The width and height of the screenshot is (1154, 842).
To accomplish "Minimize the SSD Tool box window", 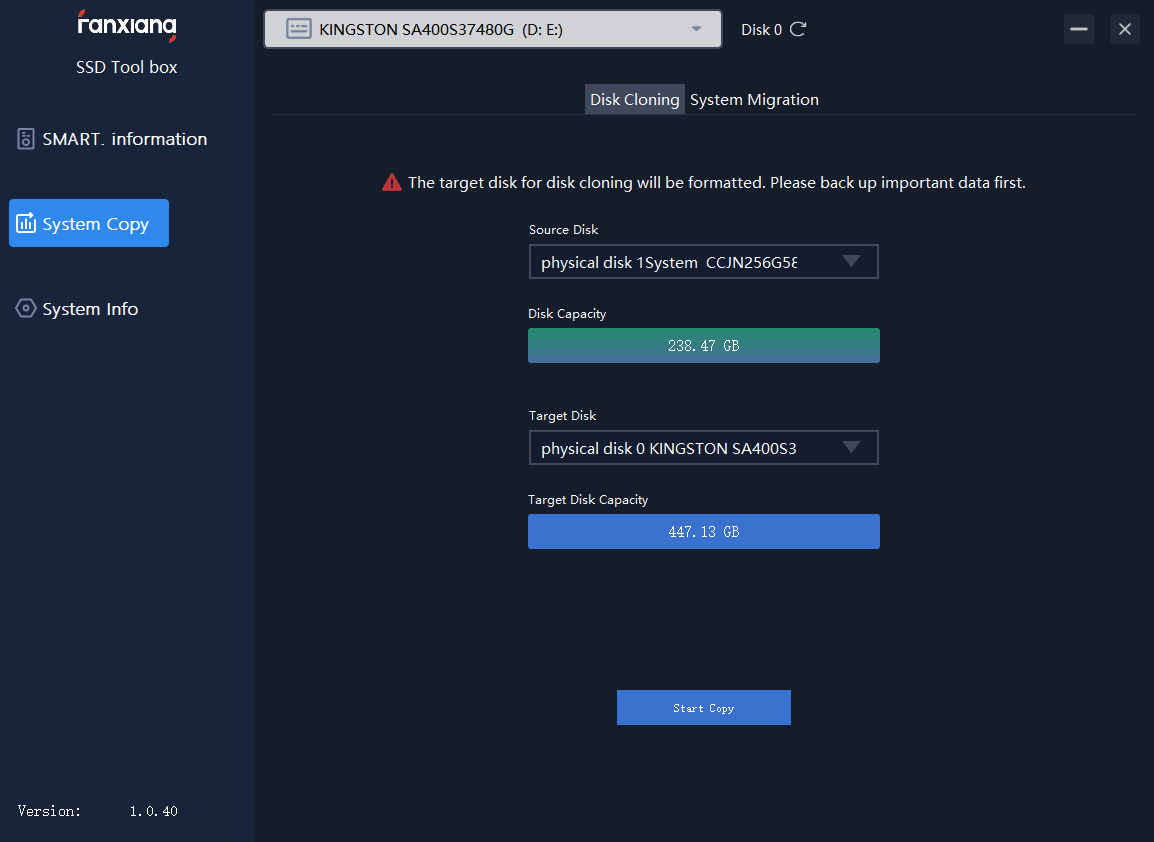I will pos(1079,29).
